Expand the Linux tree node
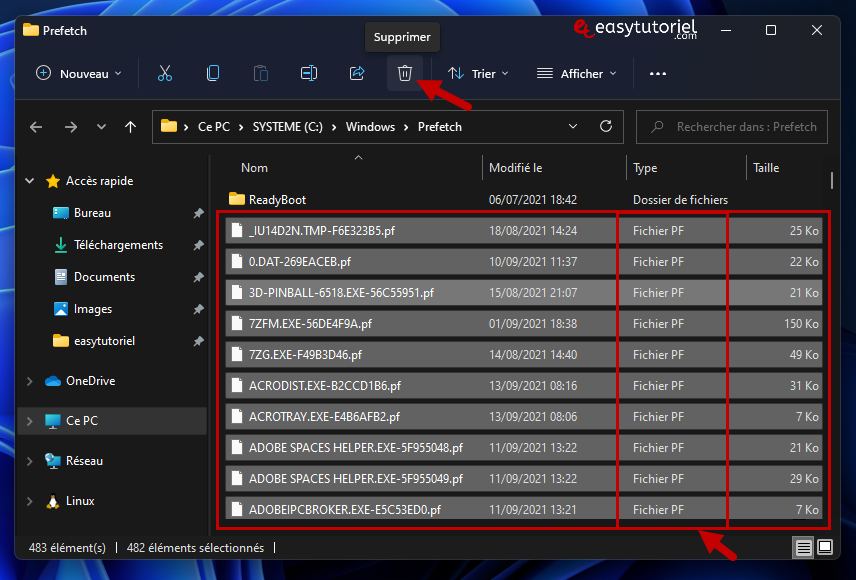Image resolution: width=856 pixels, height=580 pixels. pos(30,501)
